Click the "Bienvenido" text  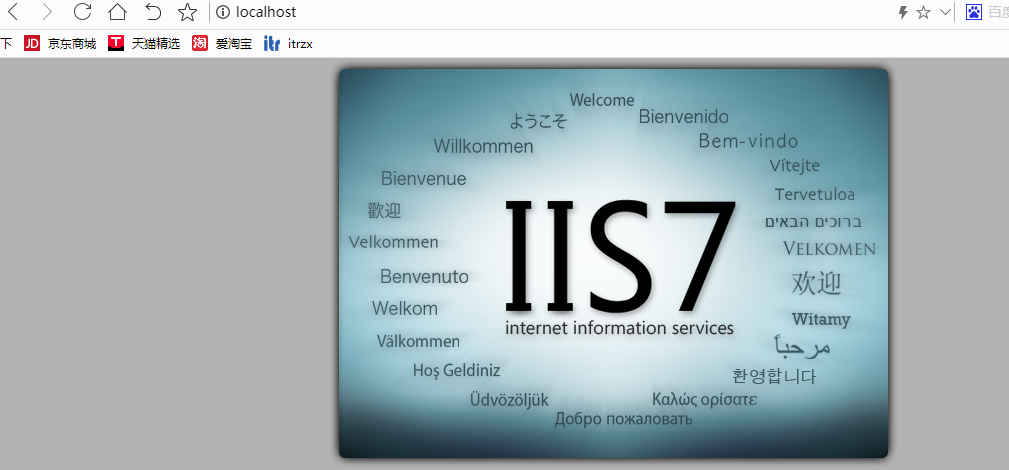[683, 117]
